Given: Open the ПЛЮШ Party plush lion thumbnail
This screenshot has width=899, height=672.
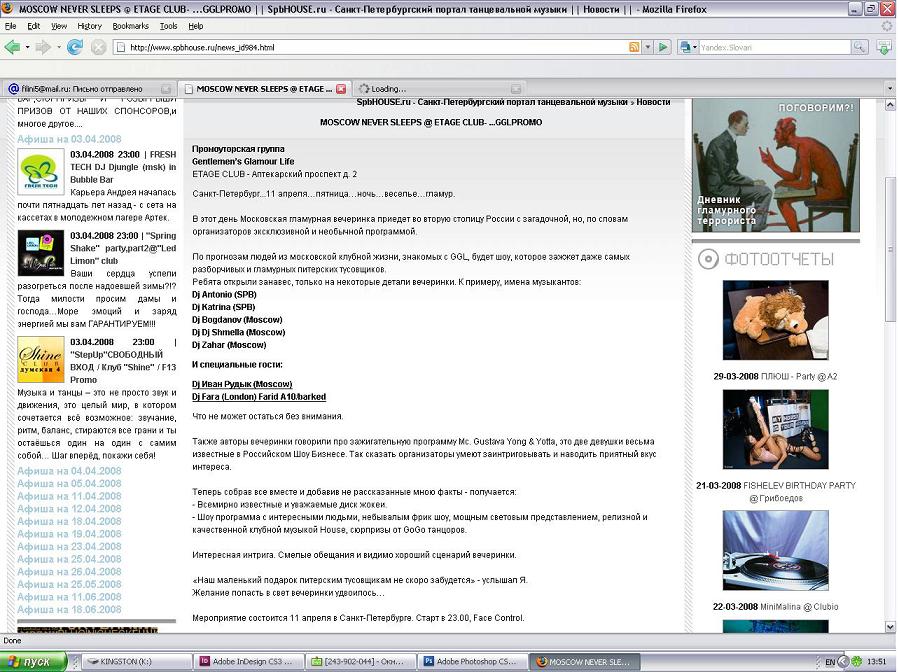Looking at the screenshot, I should [775, 320].
